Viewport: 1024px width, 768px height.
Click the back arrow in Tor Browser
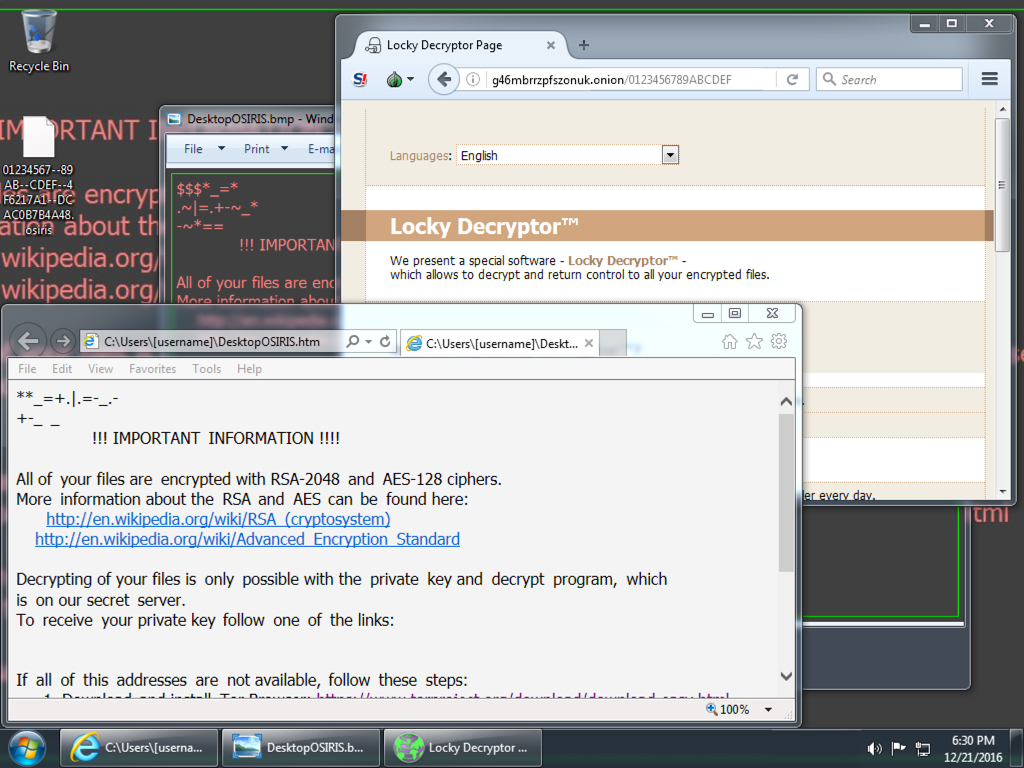tap(445, 80)
